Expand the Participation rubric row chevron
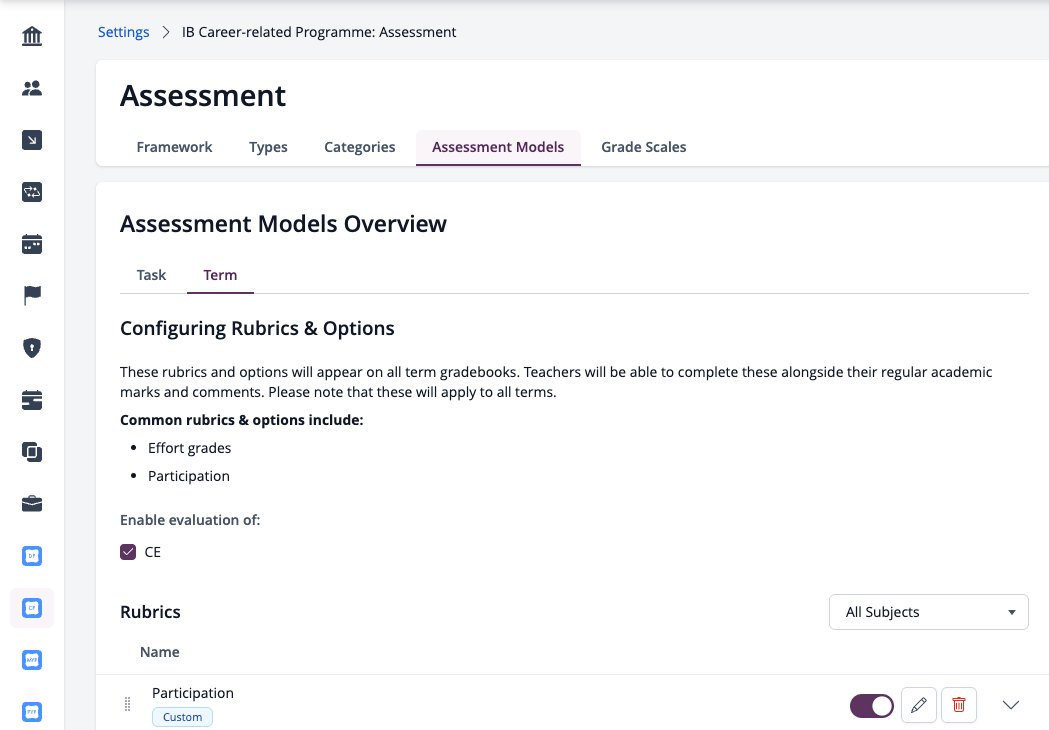 1011,705
